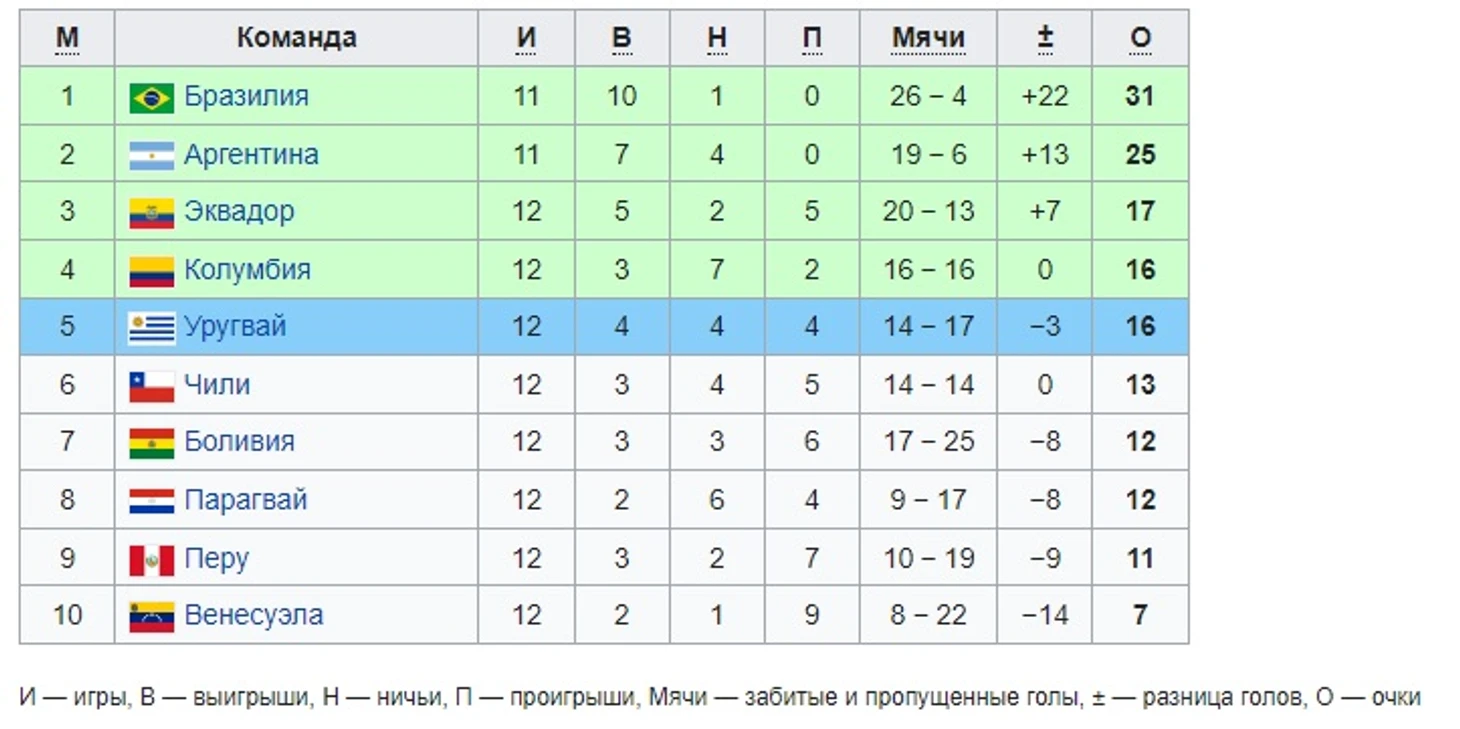
Task: Follow the Венесуэла link
Action: (x=253, y=615)
